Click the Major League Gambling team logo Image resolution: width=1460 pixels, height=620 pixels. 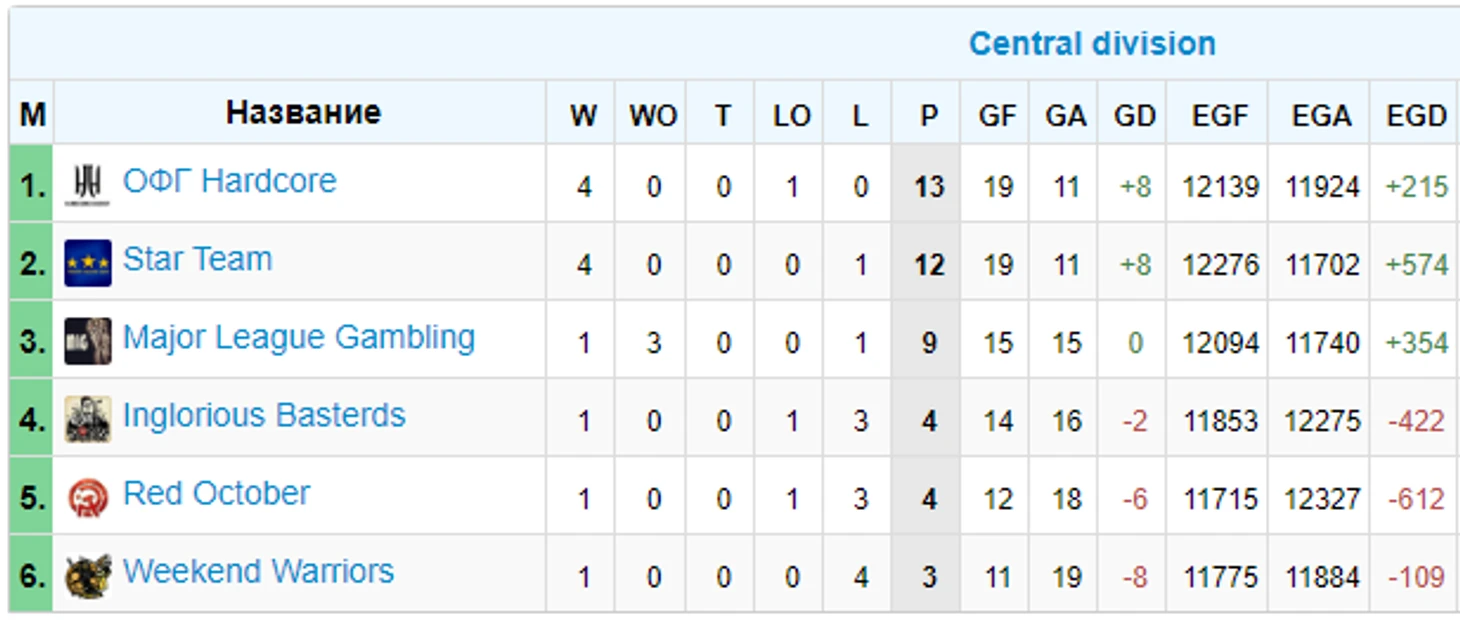click(88, 341)
